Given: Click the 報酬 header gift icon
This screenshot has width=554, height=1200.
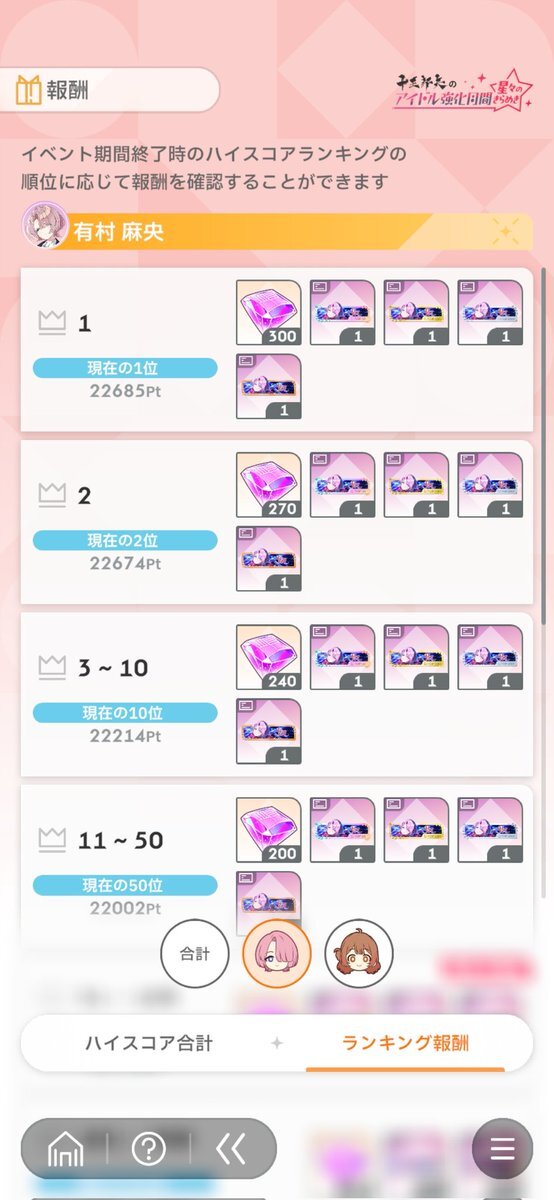Looking at the screenshot, I should pos(27,90).
